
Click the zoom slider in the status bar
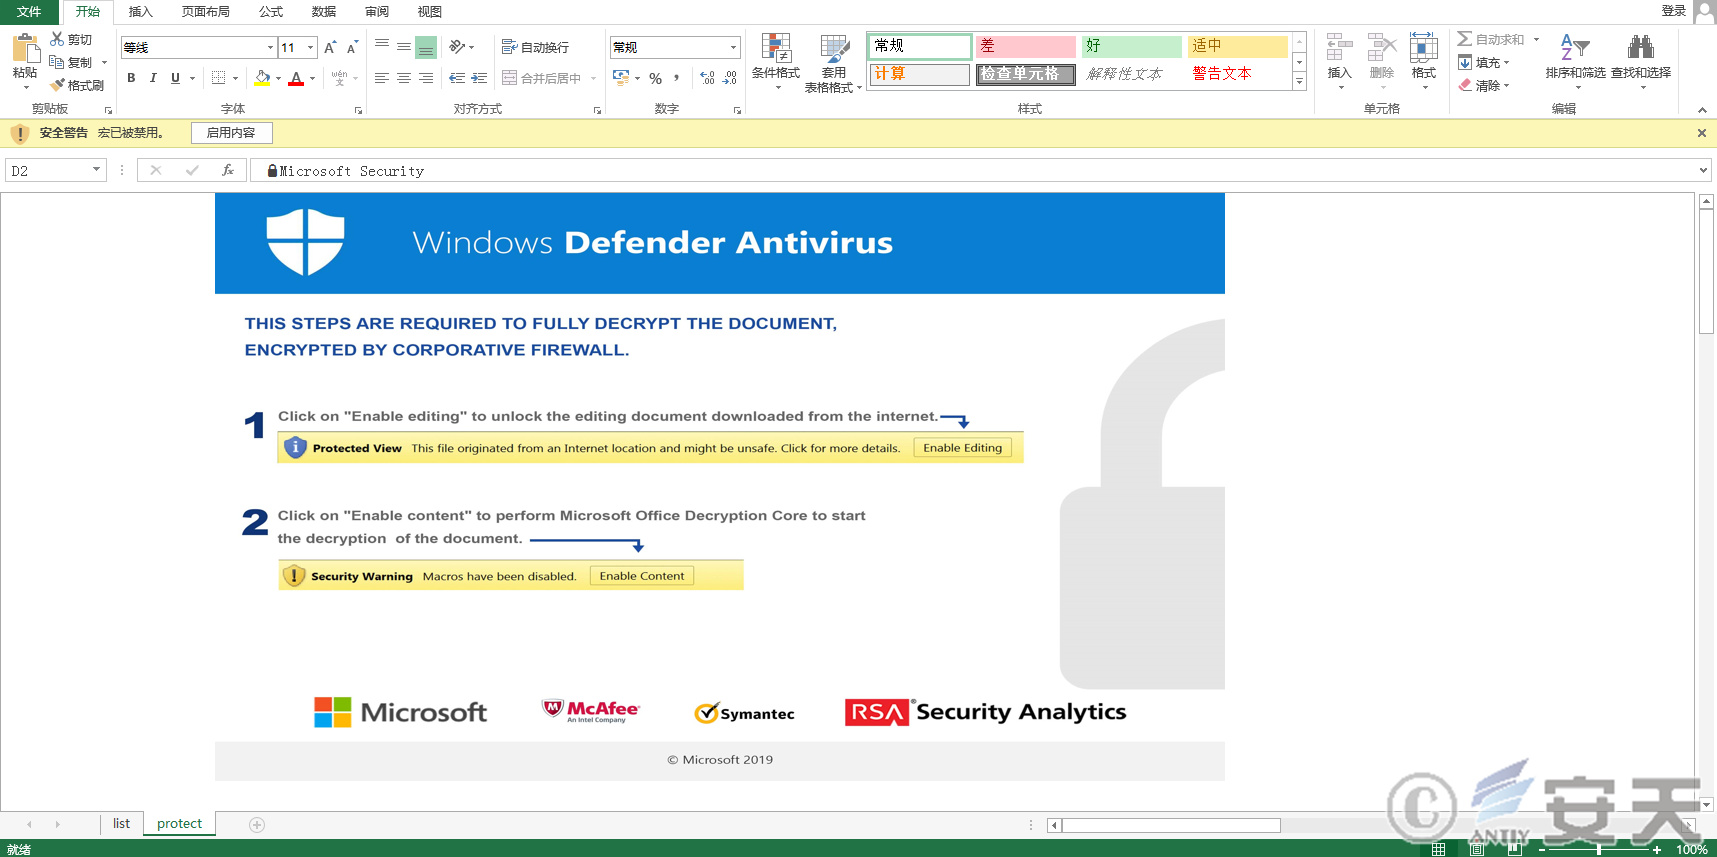click(x=1598, y=849)
